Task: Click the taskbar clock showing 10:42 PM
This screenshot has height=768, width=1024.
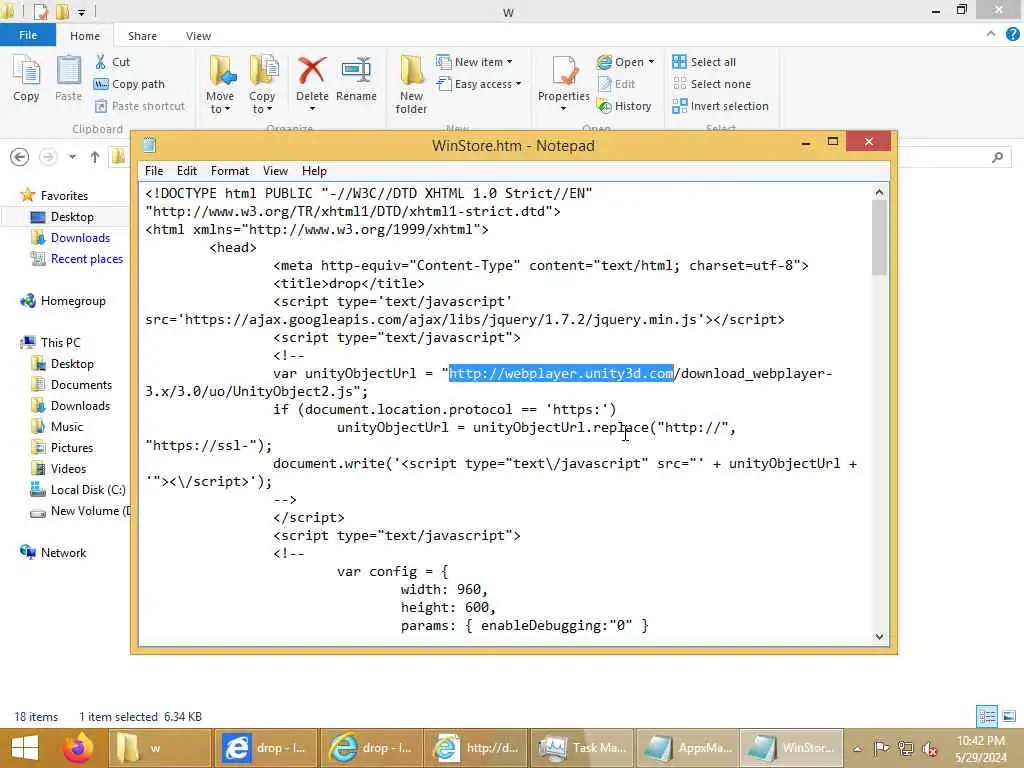Action: tap(980, 748)
